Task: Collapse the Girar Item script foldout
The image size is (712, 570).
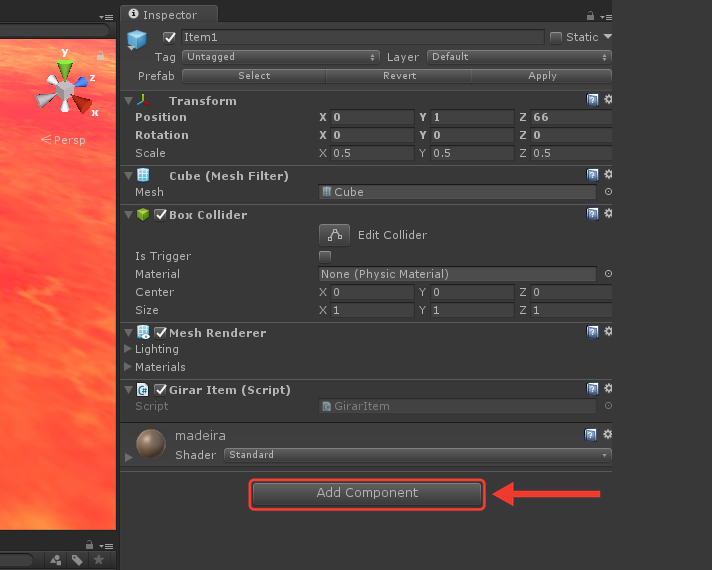Action: (129, 390)
